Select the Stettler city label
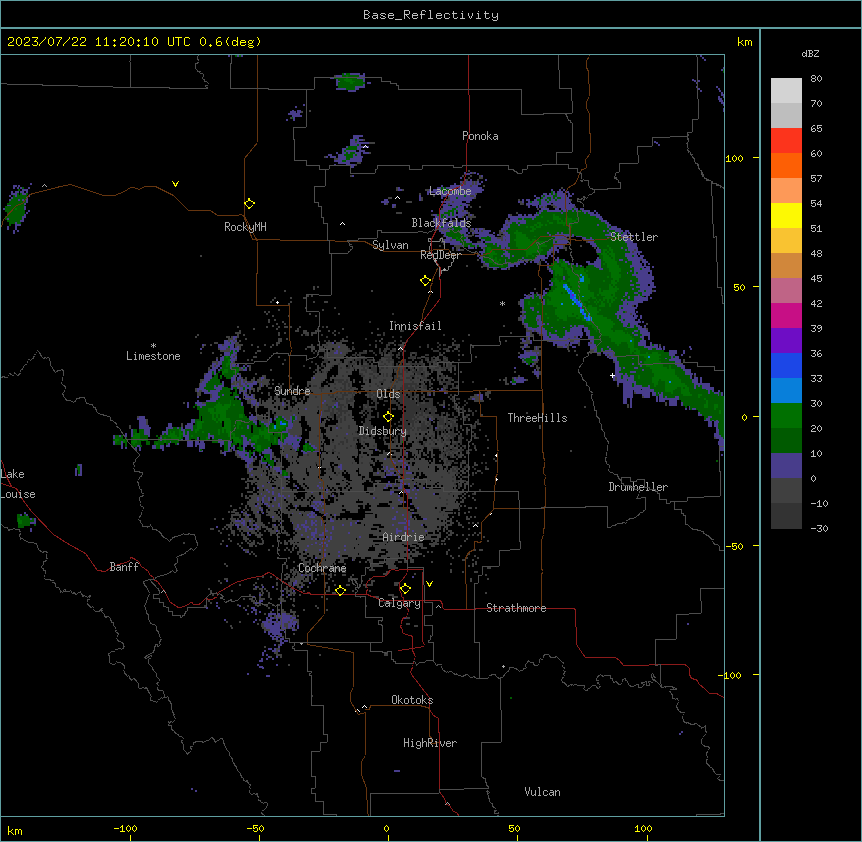 (x=634, y=237)
